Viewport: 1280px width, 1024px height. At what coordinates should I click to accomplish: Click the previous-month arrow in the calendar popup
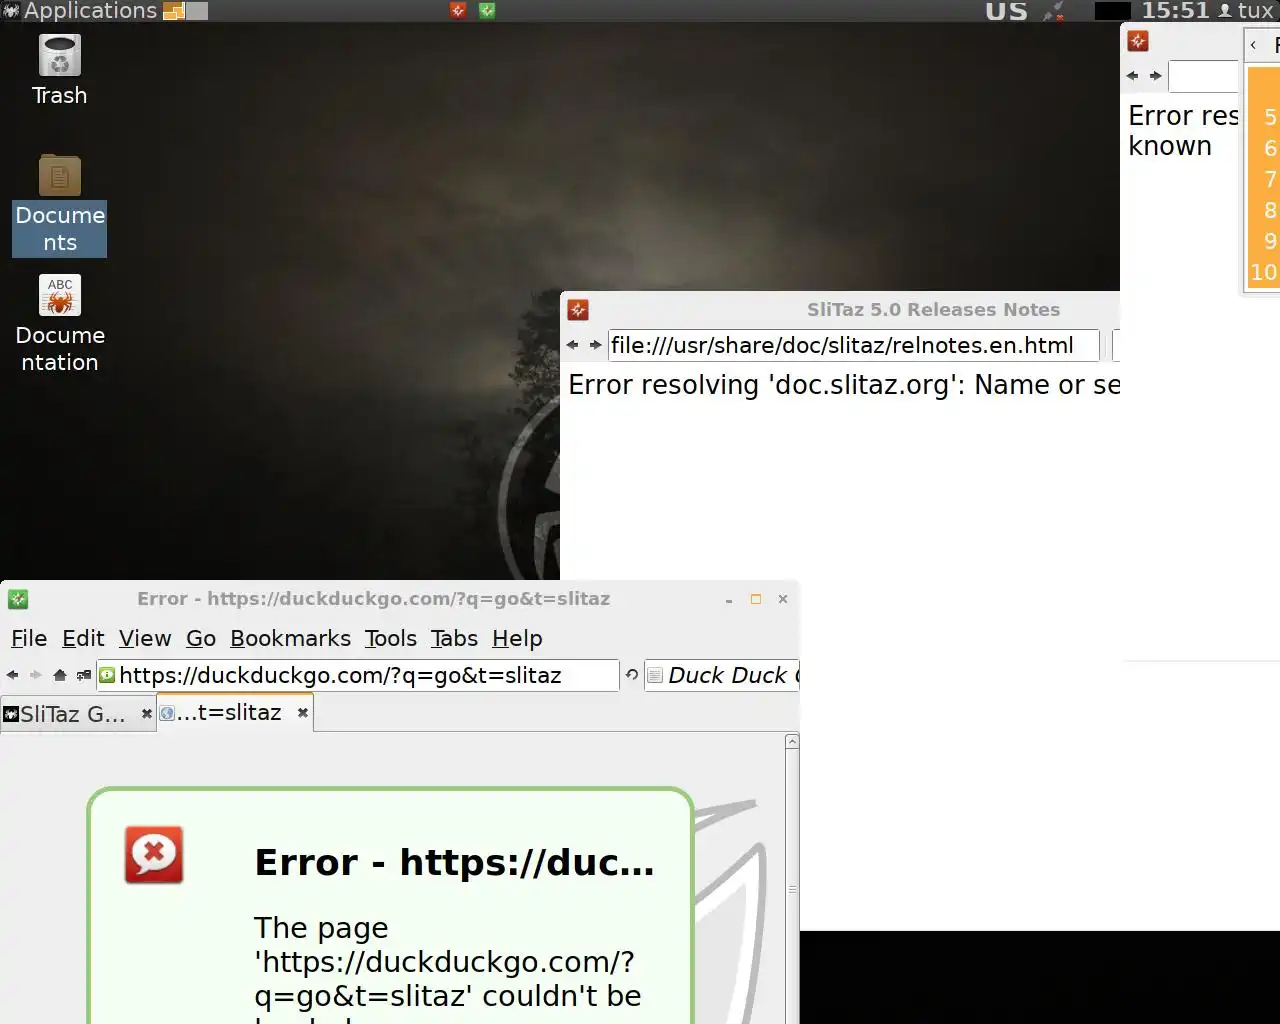pos(1253,45)
